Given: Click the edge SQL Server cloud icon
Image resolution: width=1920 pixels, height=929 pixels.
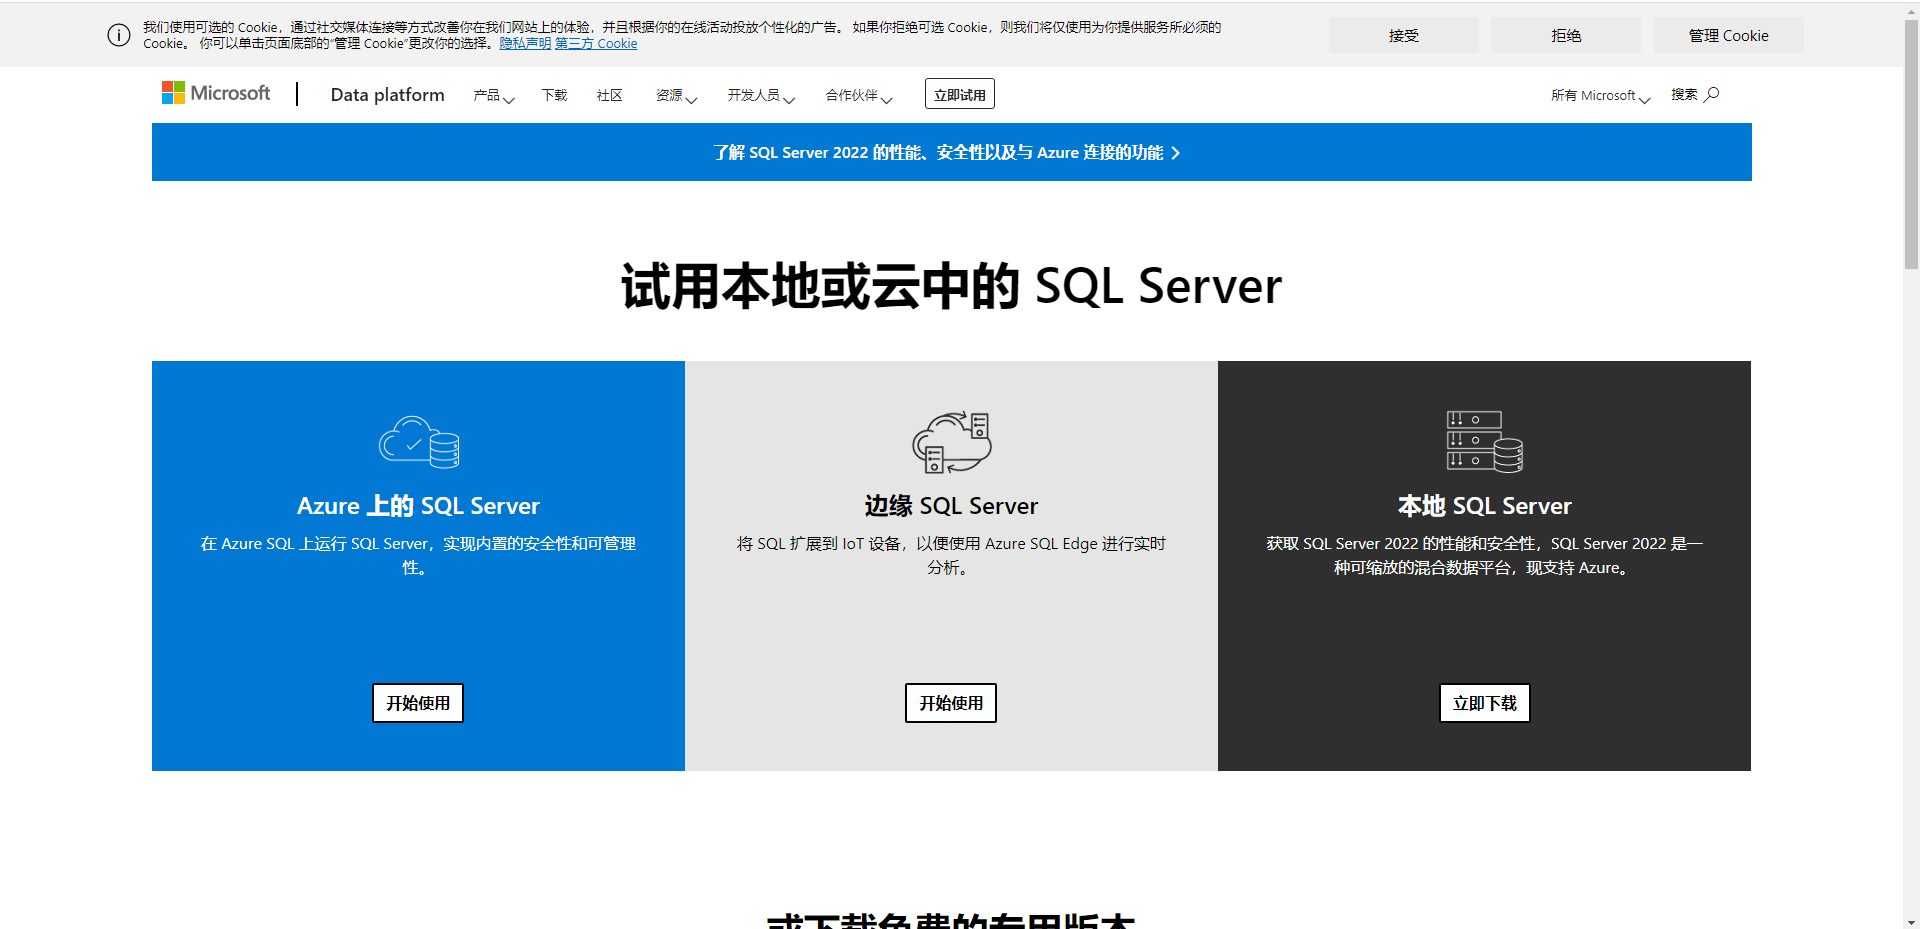Looking at the screenshot, I should 952,441.
